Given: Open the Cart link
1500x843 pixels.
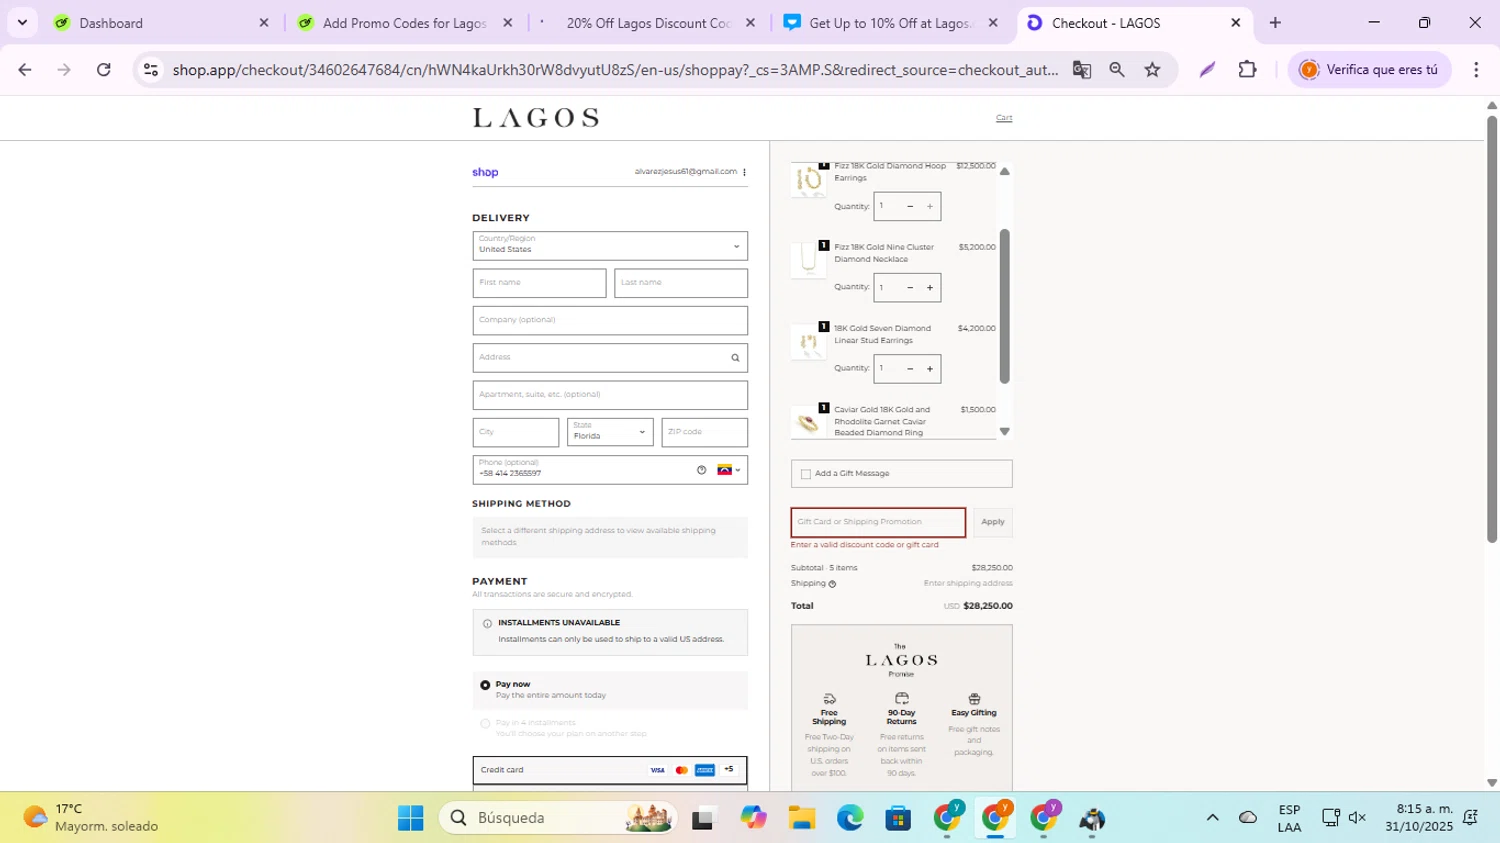Looking at the screenshot, I should click(1004, 118).
